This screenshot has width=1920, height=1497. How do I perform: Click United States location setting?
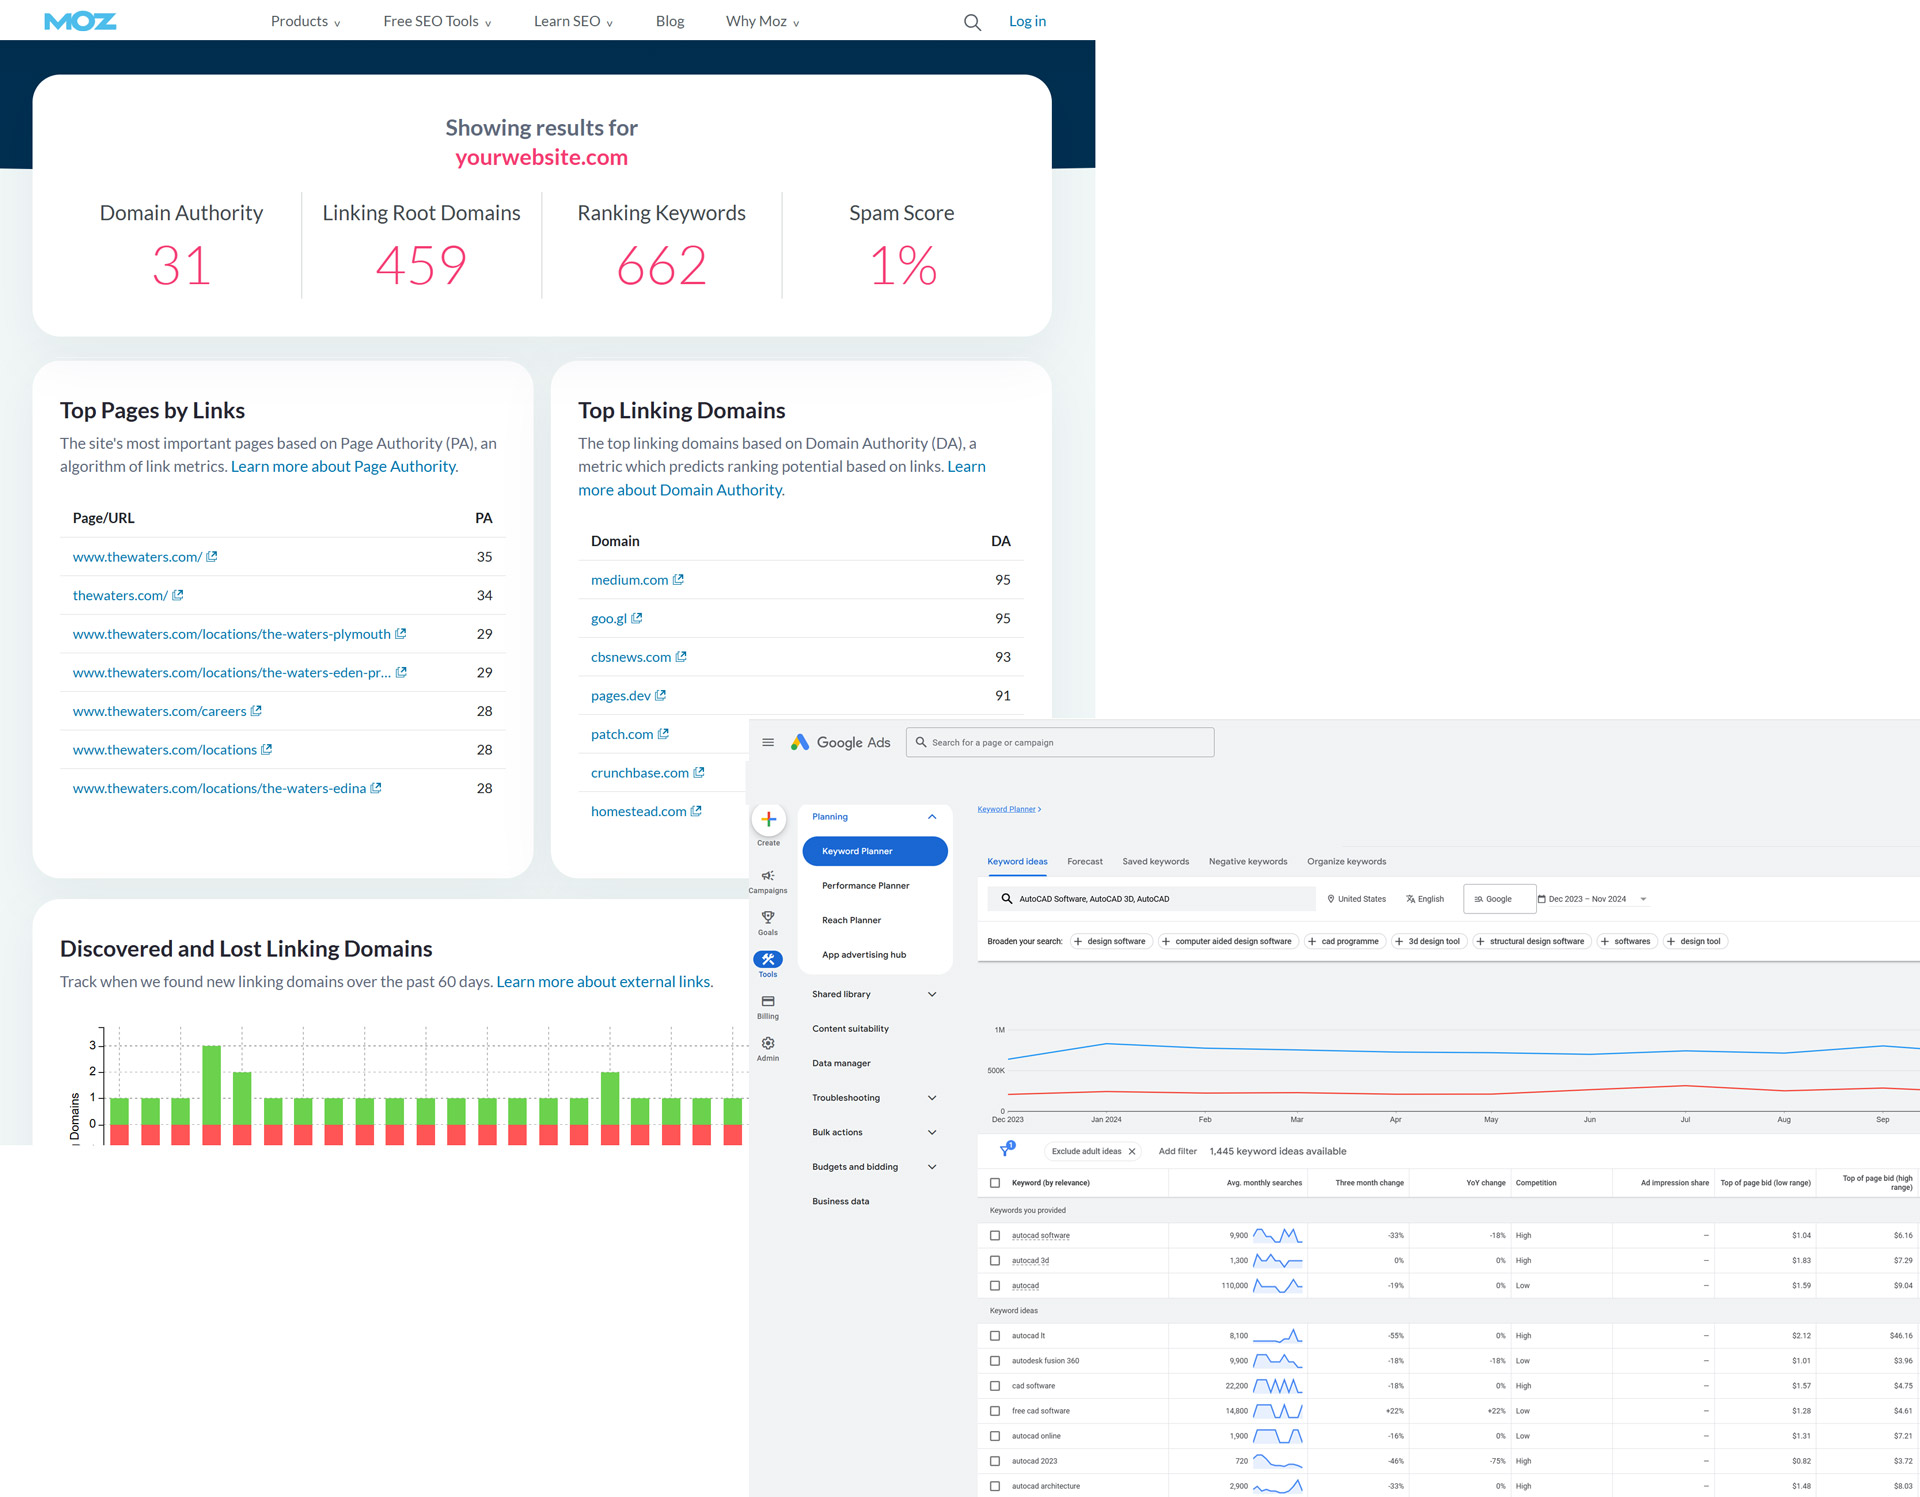[1356, 899]
